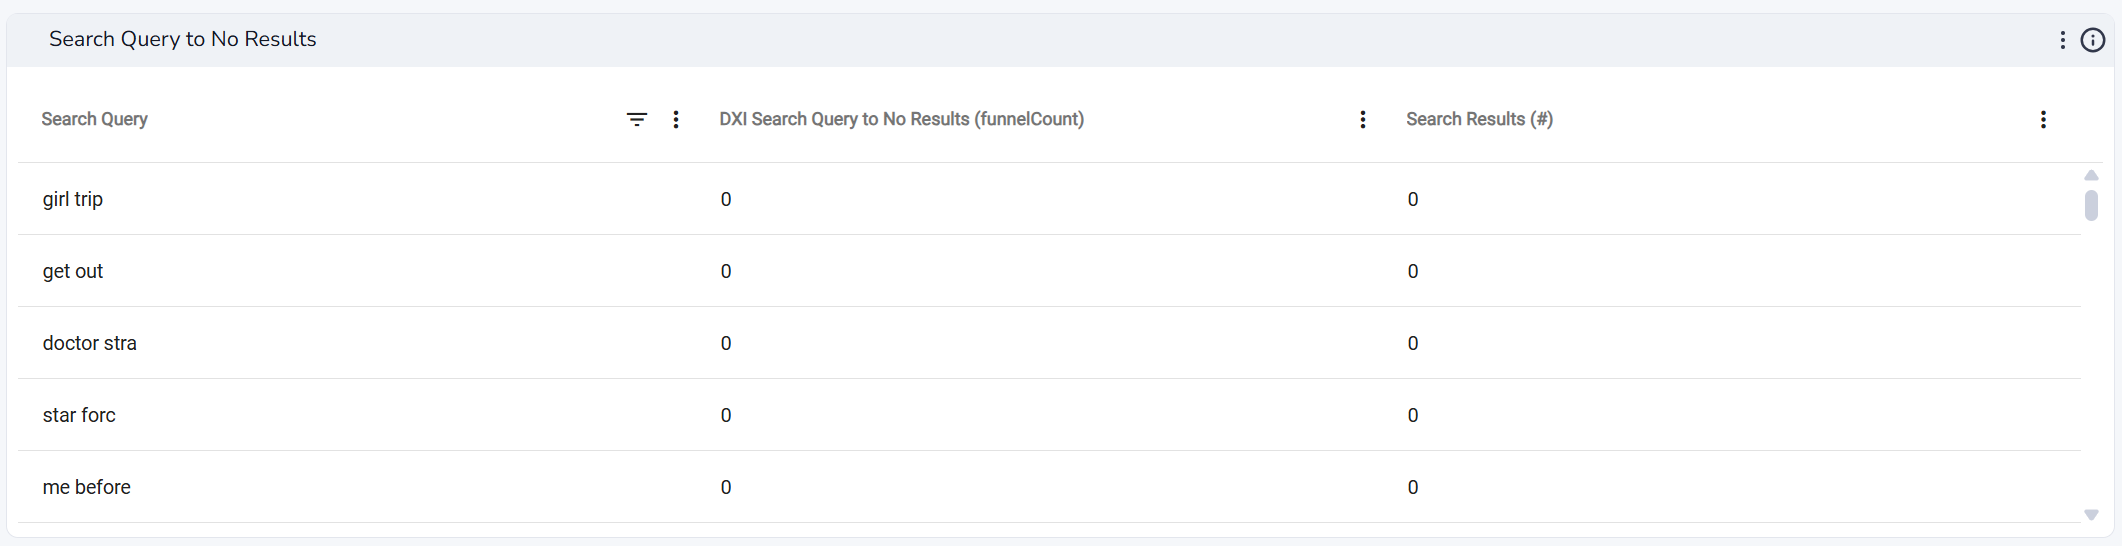Select the 'girl trip' query row
Screen dimensions: 2122x546
1049,199
